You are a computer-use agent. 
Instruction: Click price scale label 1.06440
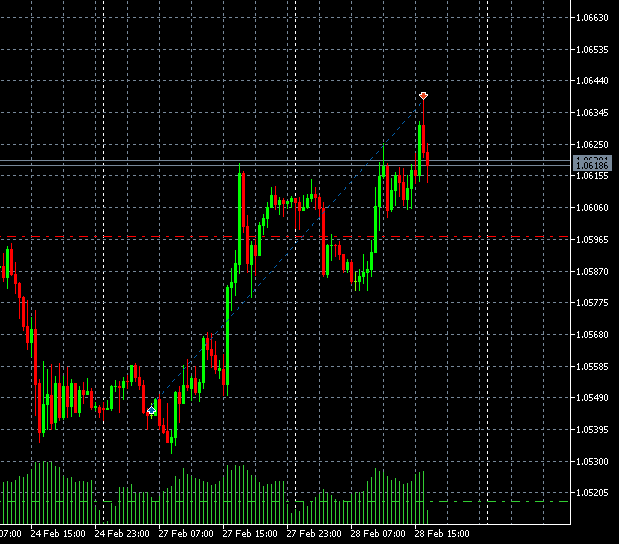click(x=593, y=81)
